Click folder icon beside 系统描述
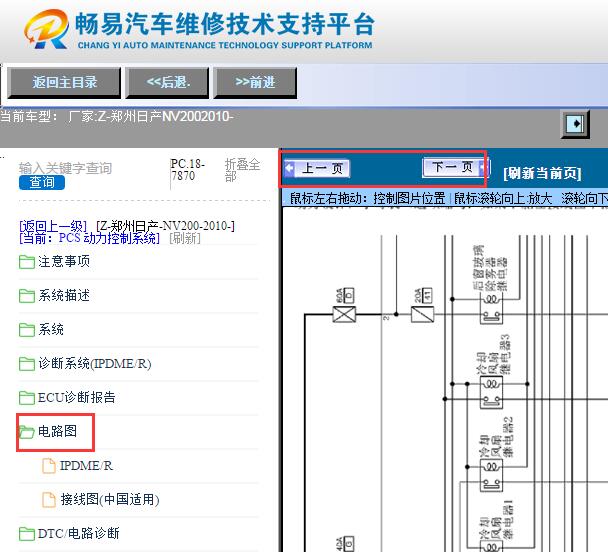608x552 pixels. click(27, 296)
